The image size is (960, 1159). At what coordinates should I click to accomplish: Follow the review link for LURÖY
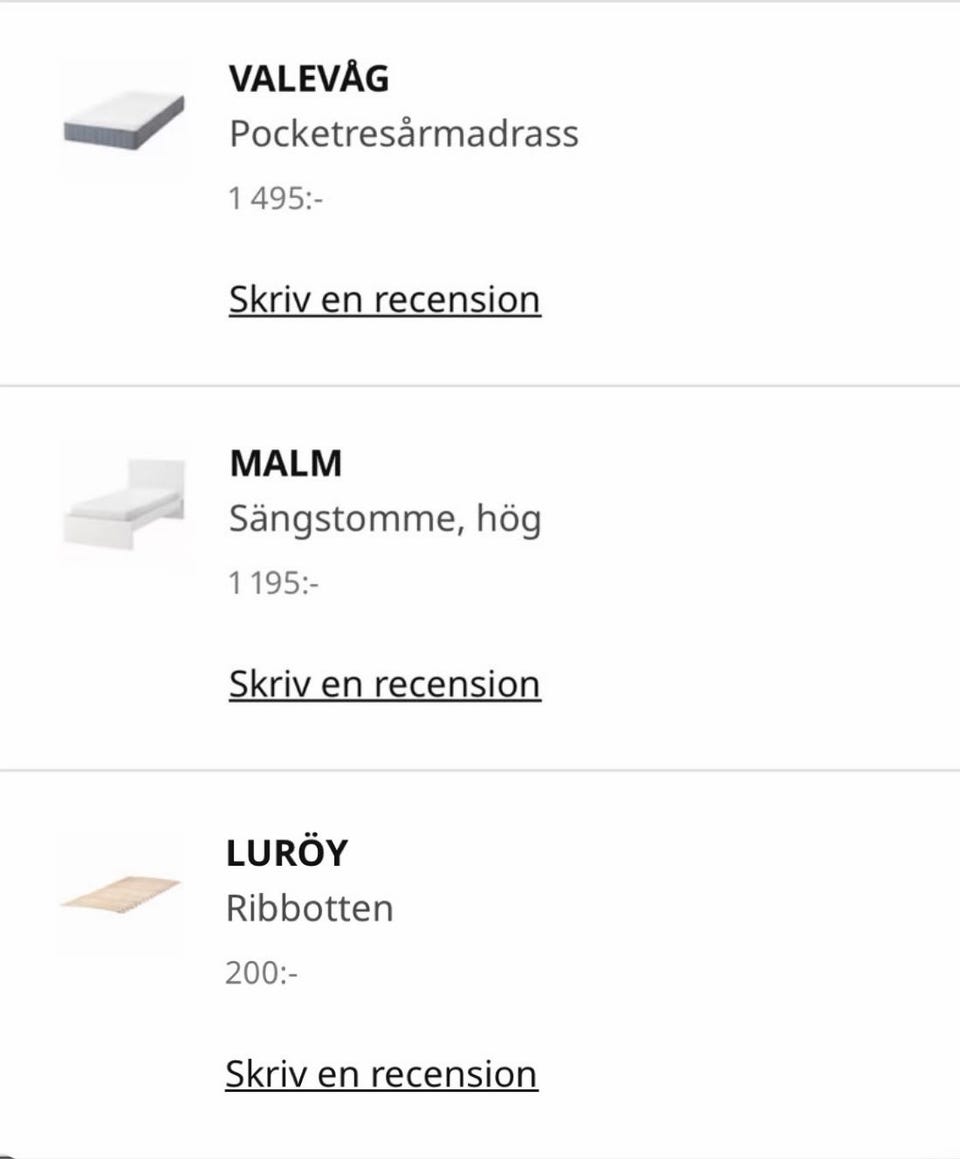coord(381,1074)
